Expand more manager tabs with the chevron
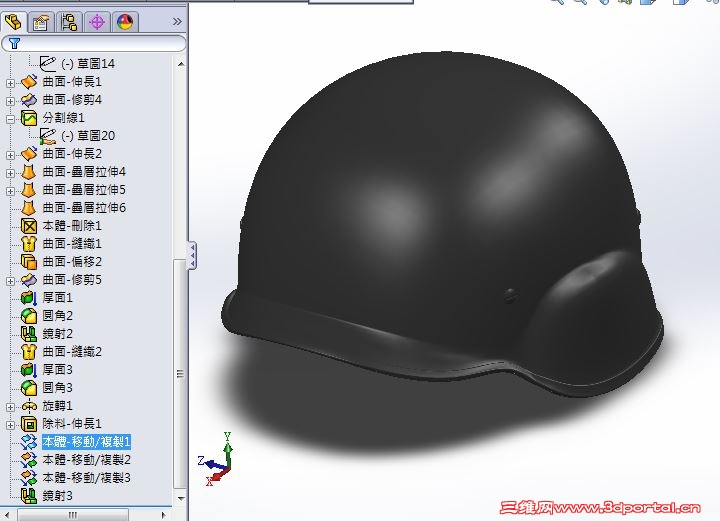This screenshot has width=720, height=521. point(177,22)
